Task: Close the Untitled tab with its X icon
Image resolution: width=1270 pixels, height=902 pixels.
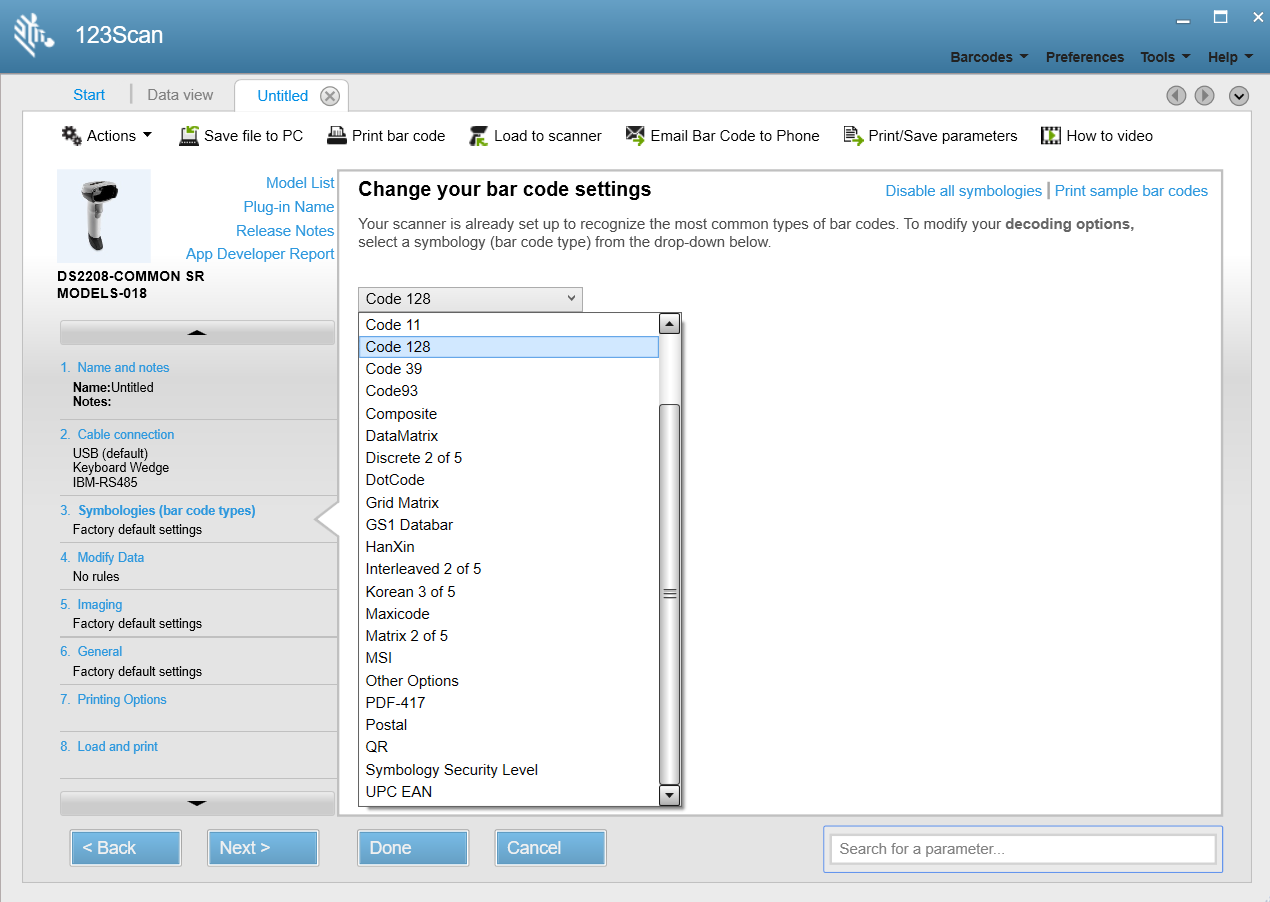Action: pyautogui.click(x=330, y=96)
